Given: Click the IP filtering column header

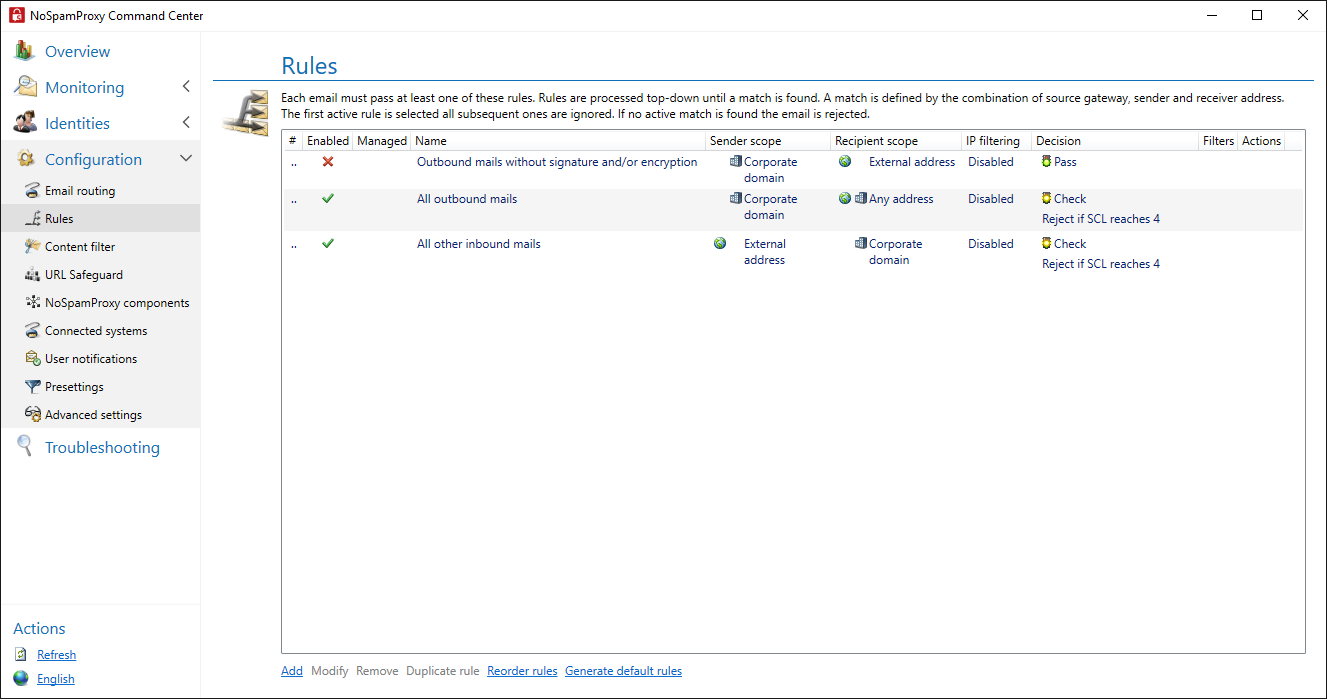Looking at the screenshot, I should click(x=996, y=141).
